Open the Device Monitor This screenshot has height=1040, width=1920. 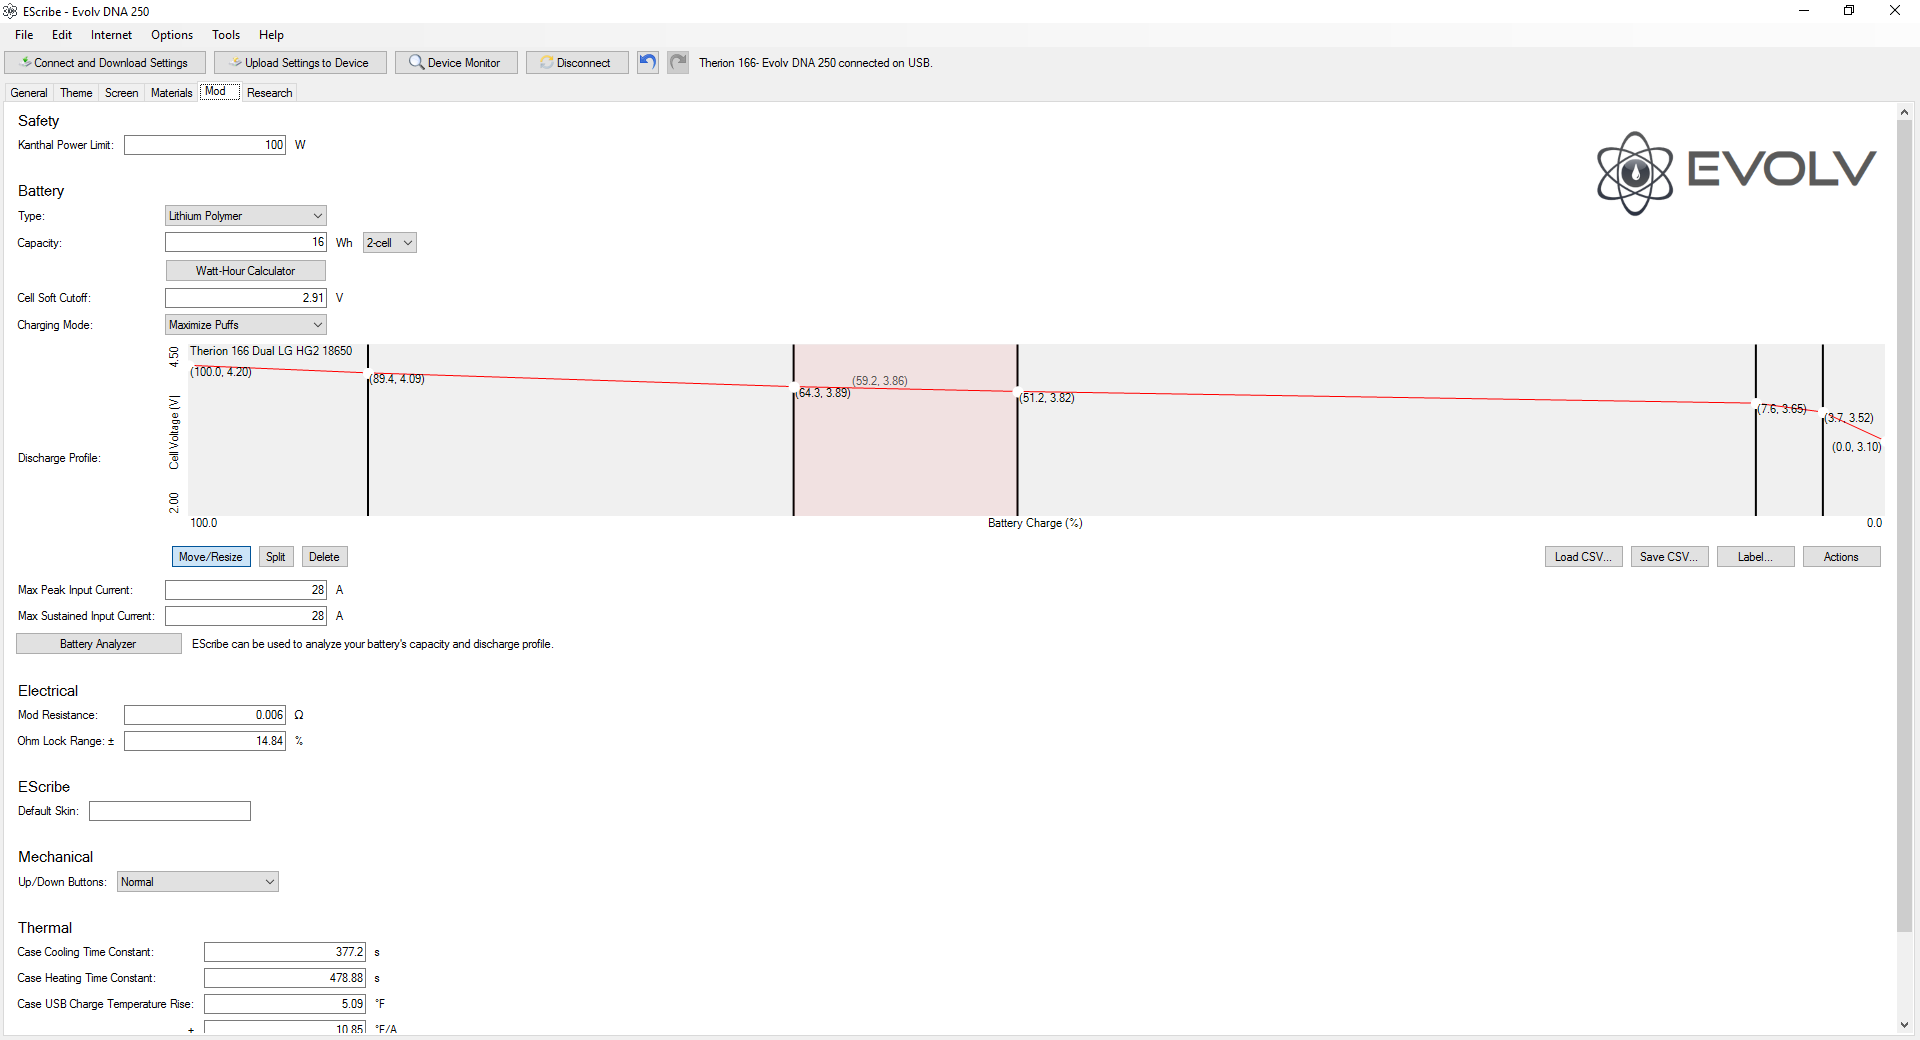coord(456,62)
